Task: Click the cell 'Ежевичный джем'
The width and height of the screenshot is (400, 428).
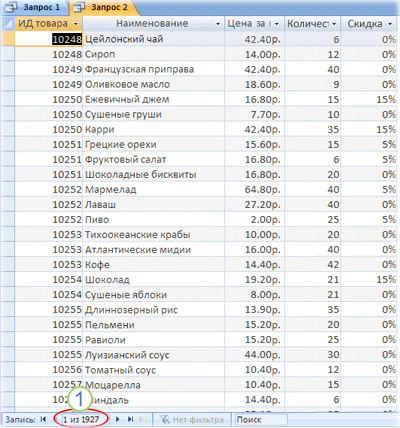Action: (153, 99)
